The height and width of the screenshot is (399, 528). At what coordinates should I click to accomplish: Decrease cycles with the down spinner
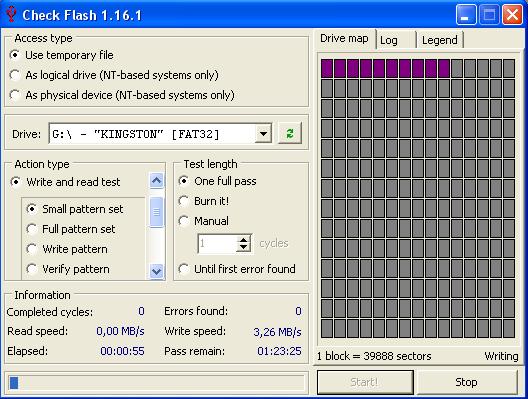pos(243,247)
